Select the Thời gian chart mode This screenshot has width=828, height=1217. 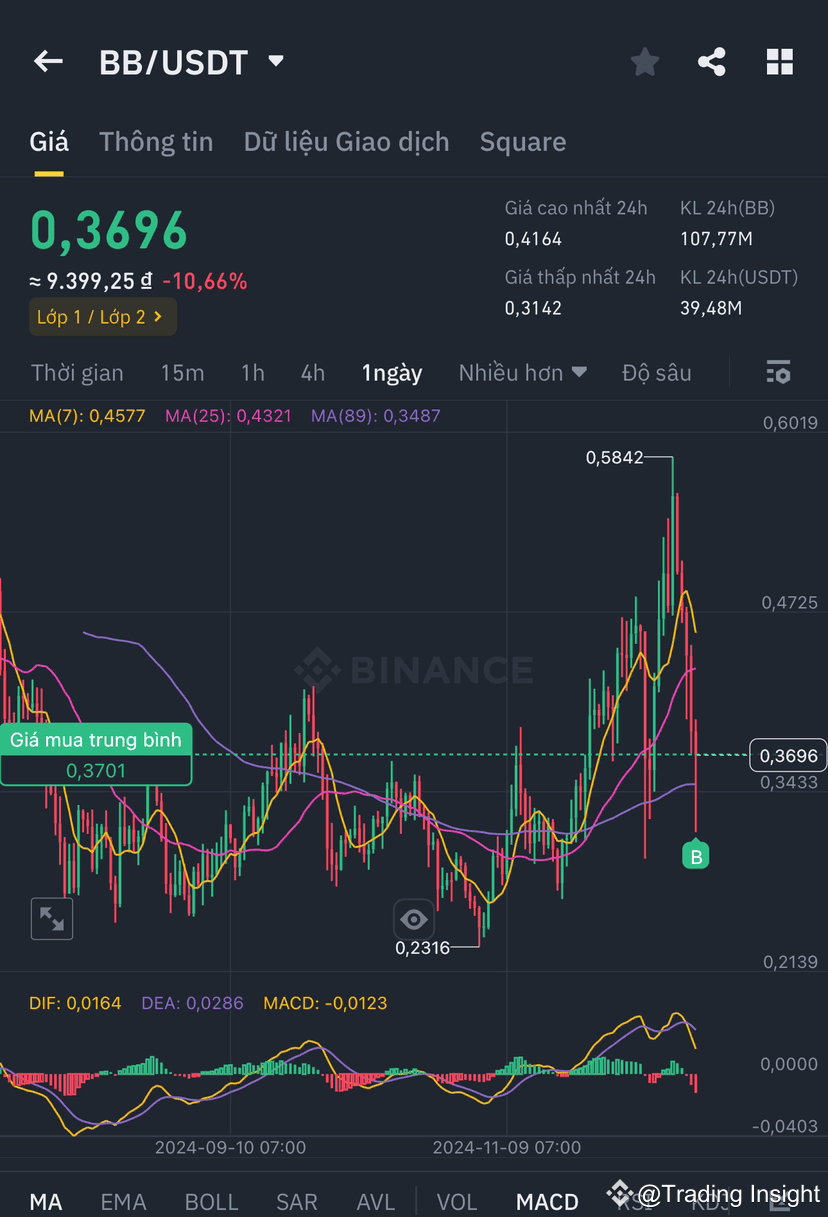click(x=77, y=373)
